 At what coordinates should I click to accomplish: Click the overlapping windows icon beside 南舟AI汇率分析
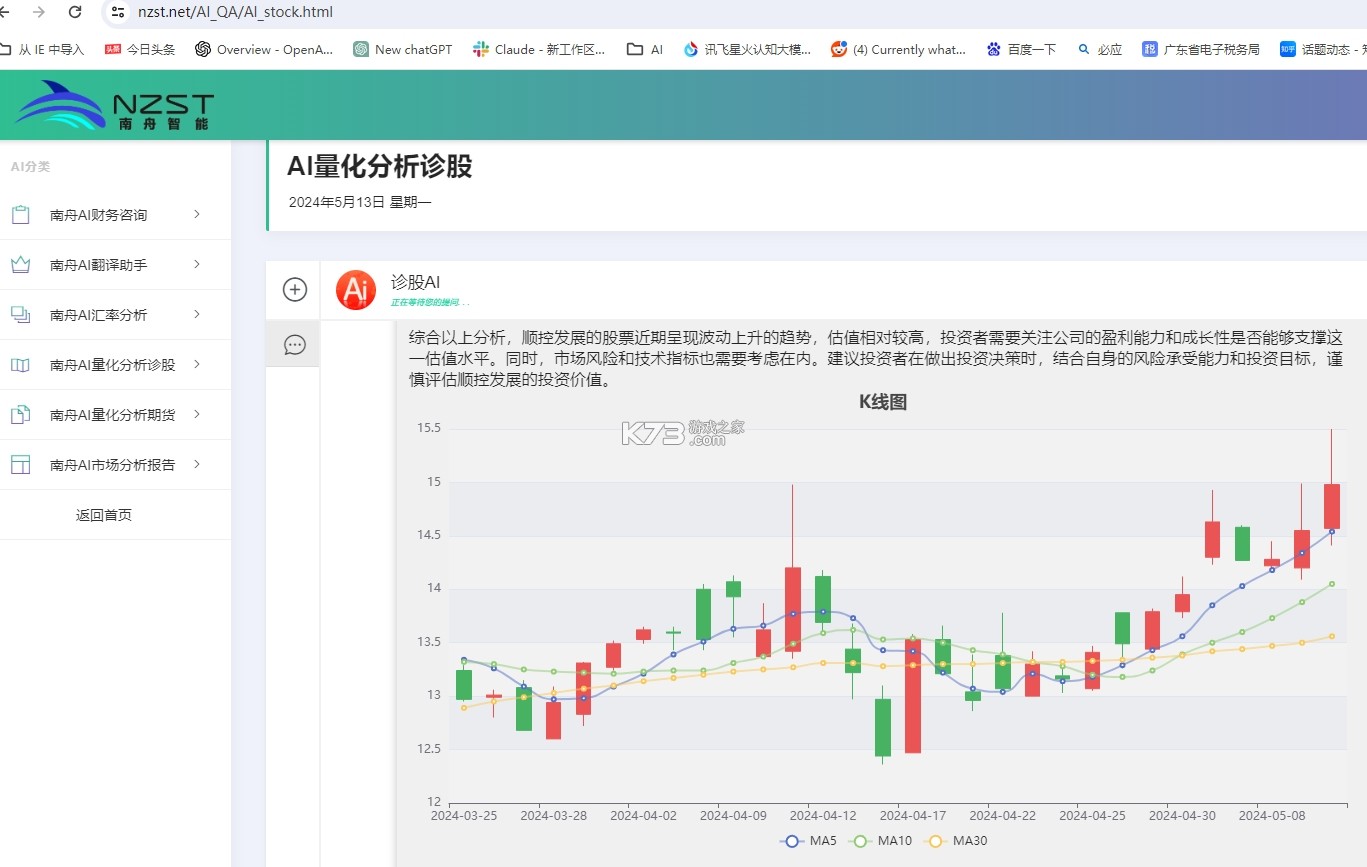pyautogui.click(x=20, y=315)
